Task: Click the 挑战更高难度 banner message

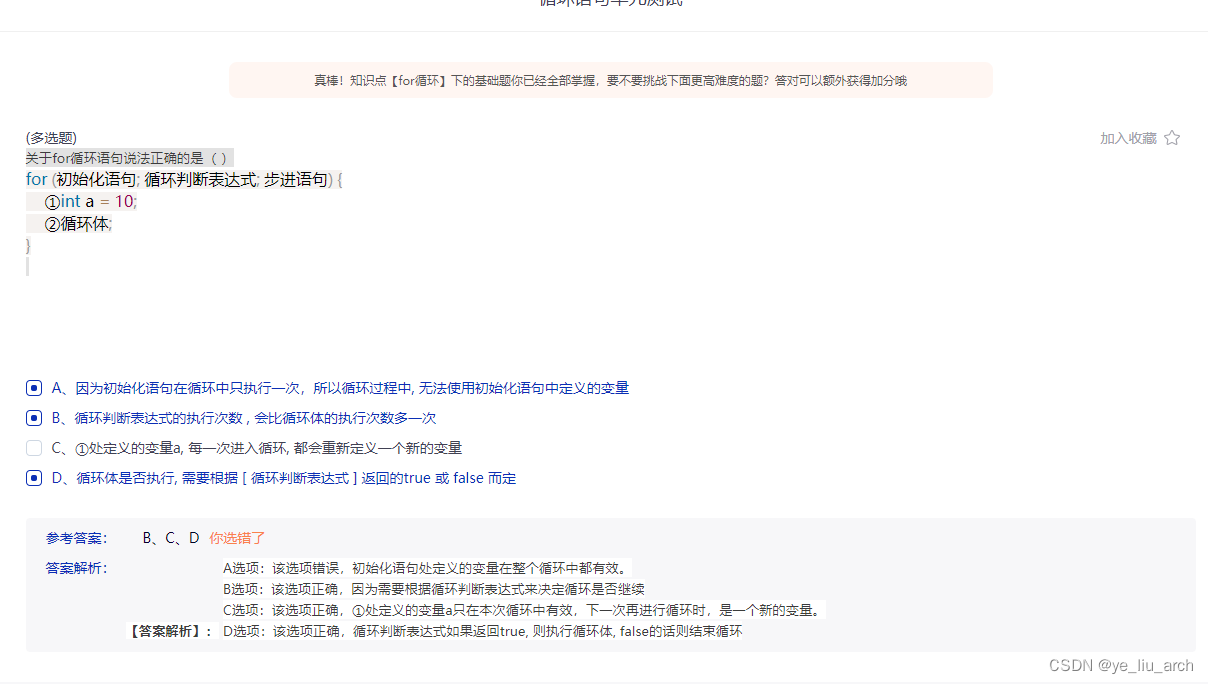Action: [610, 80]
